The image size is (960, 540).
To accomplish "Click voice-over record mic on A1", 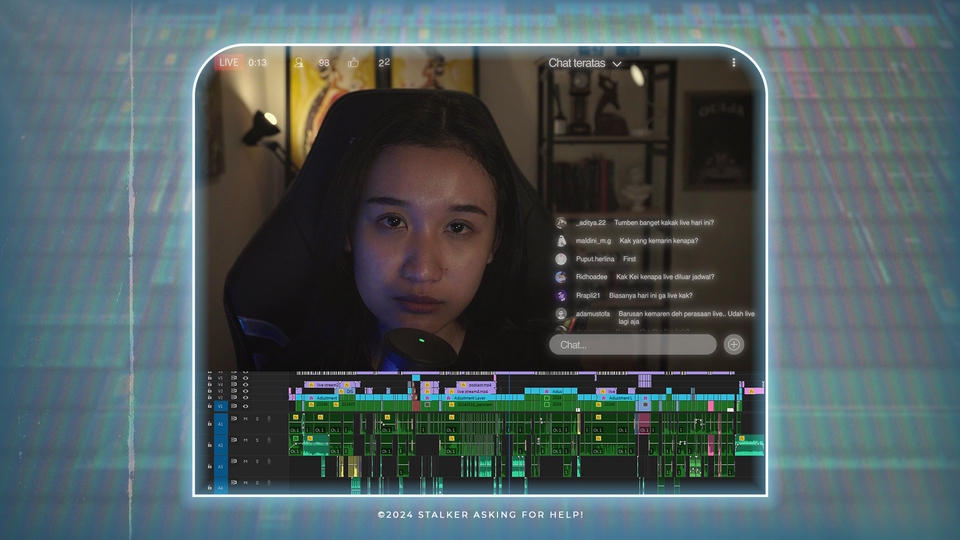I will [x=269, y=419].
